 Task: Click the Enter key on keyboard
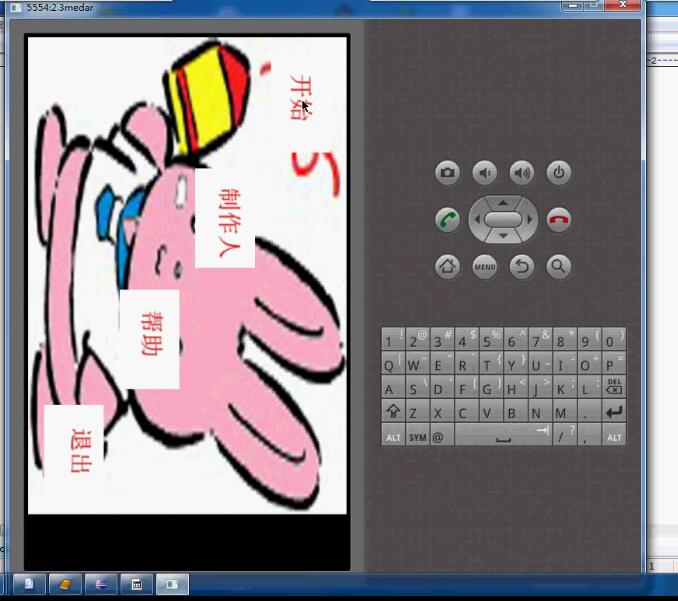coord(614,411)
